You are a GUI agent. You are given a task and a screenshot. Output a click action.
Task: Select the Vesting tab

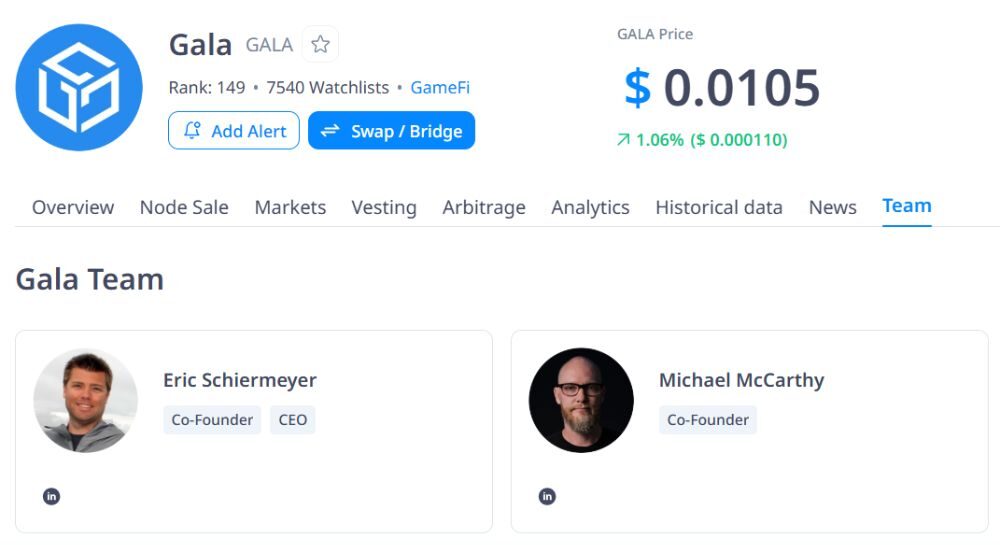click(384, 207)
